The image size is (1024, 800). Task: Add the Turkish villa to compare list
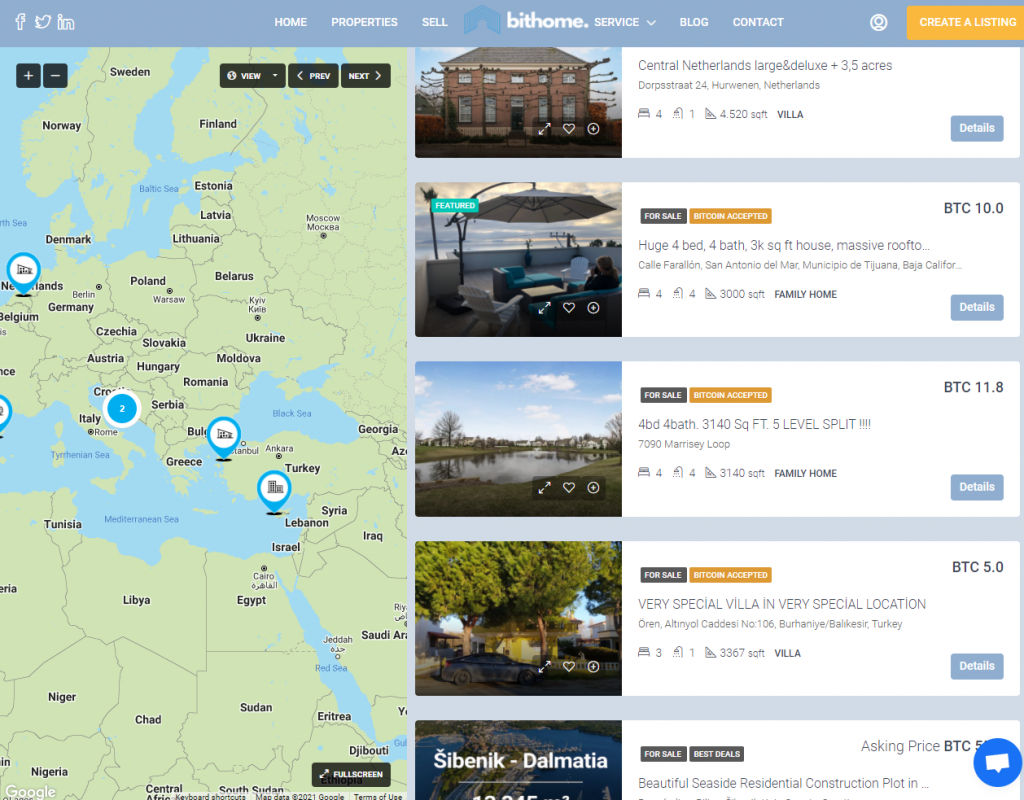593,666
